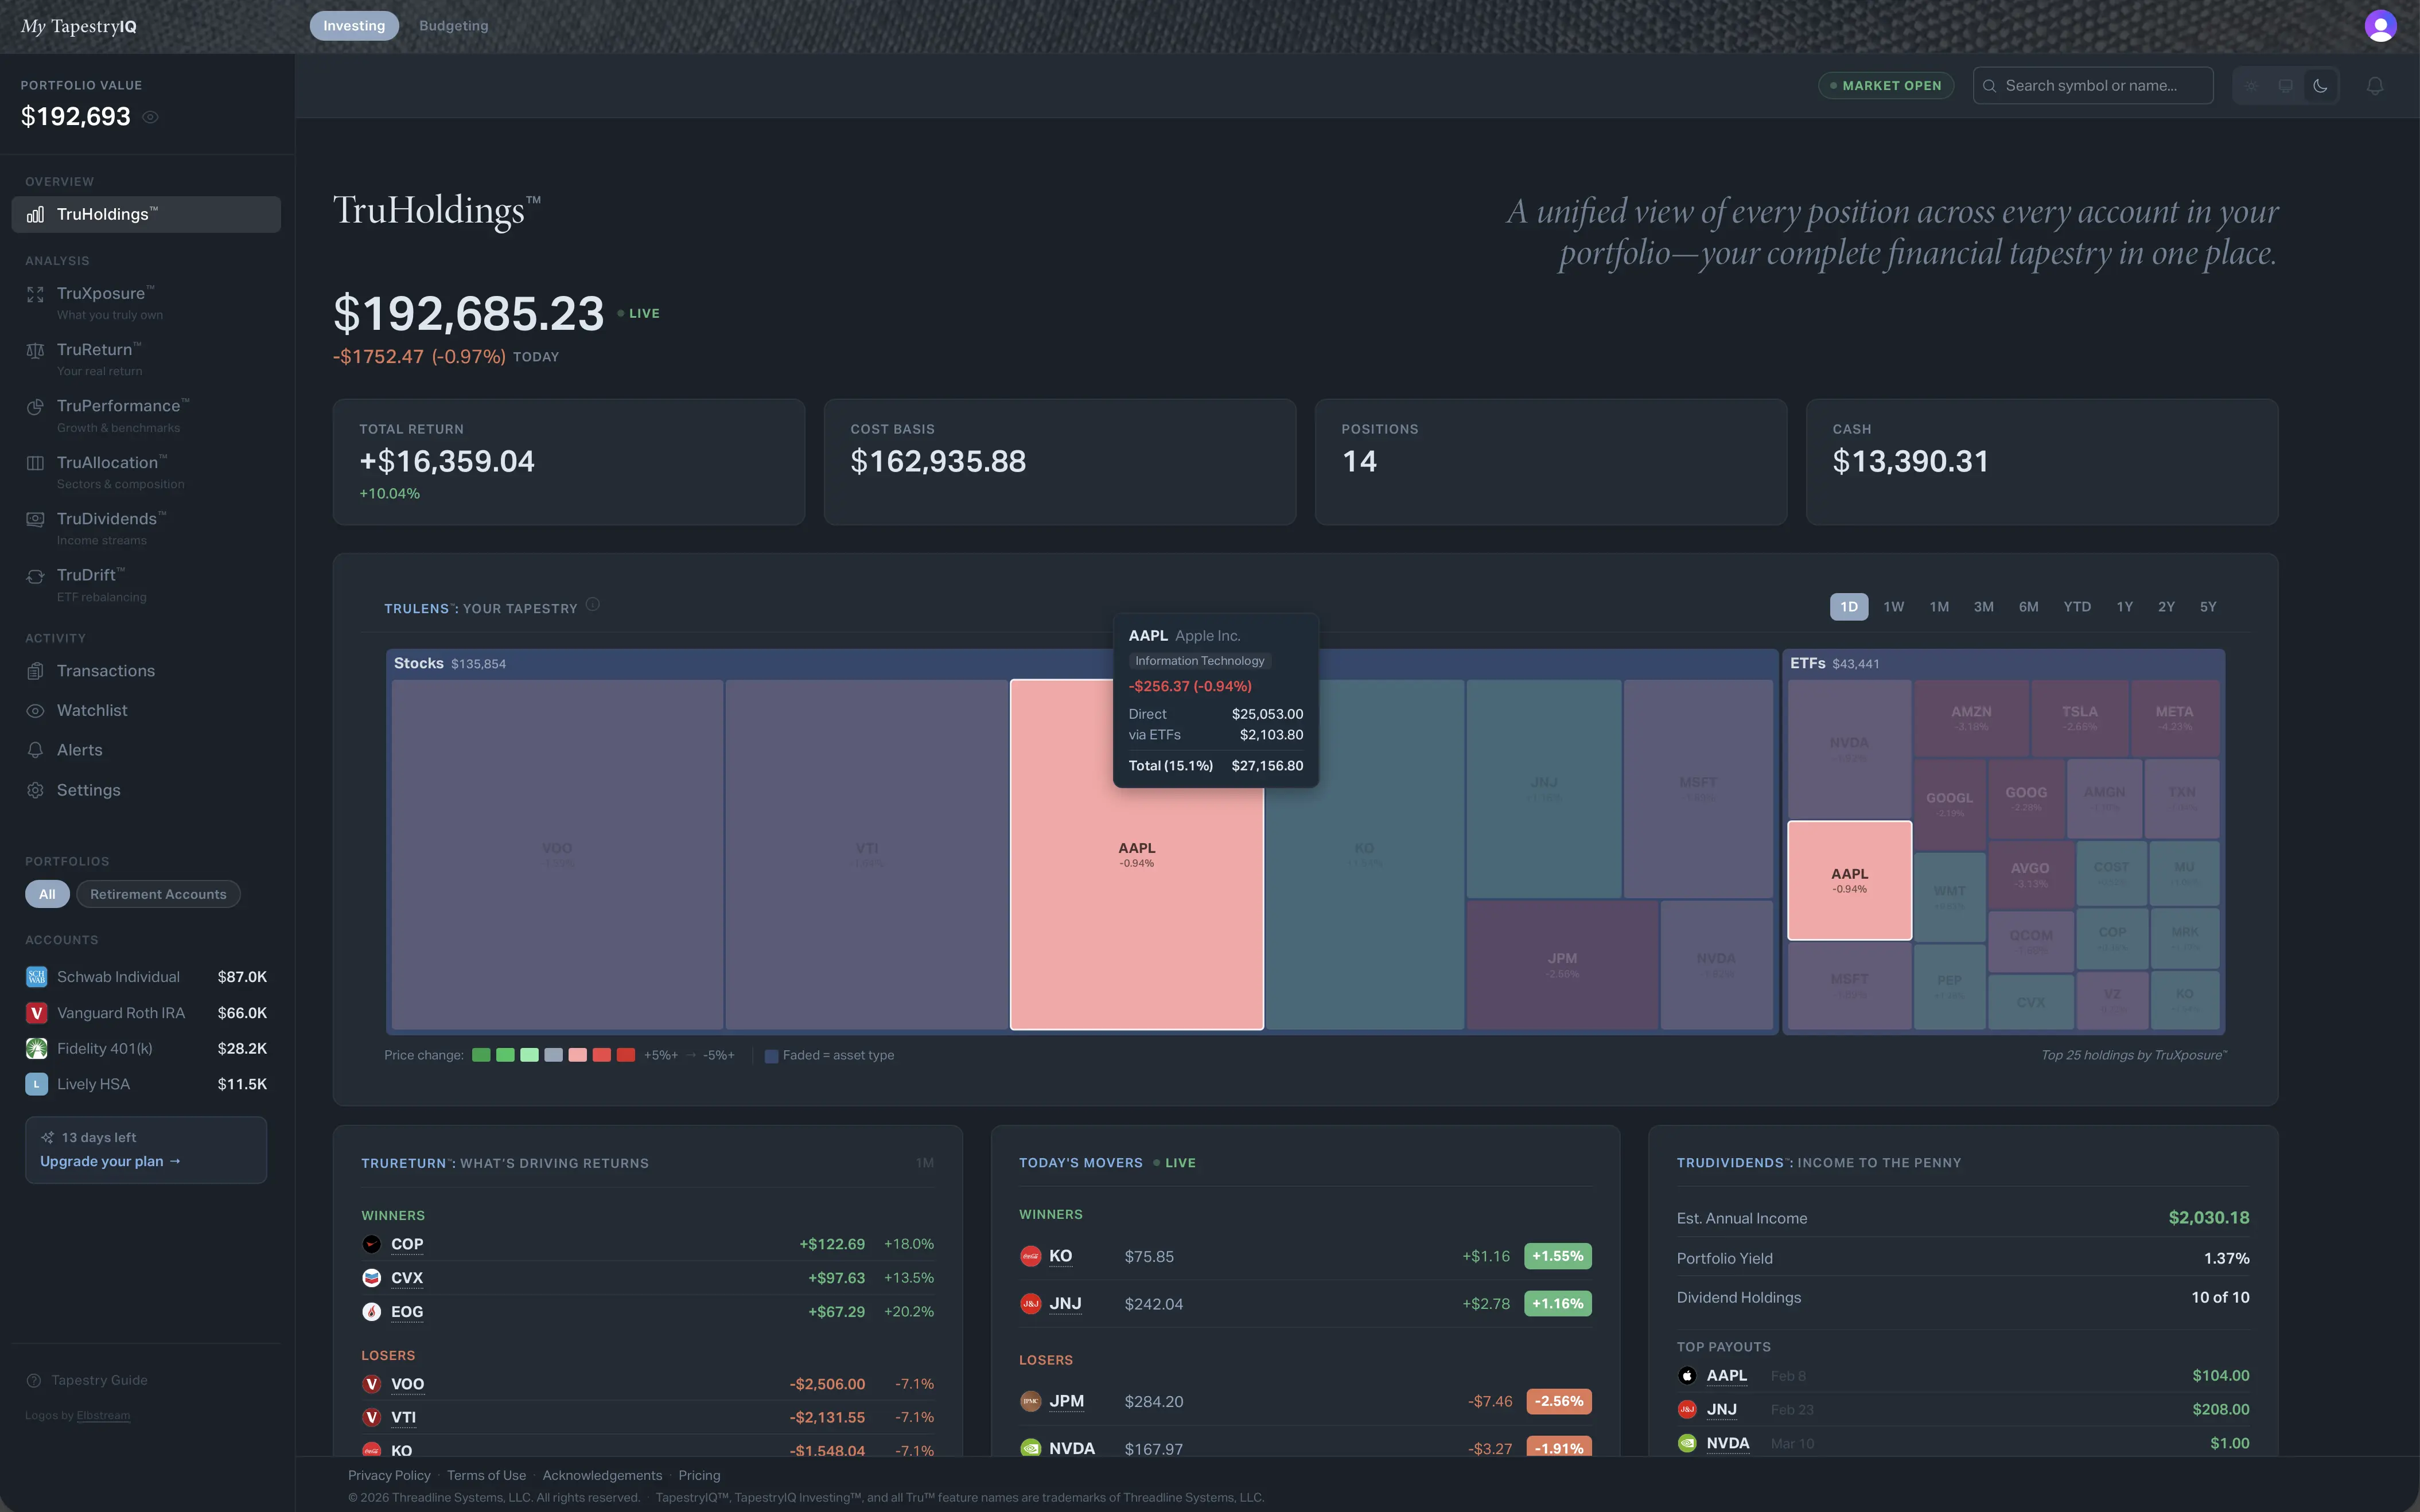The image size is (2420, 1512).
Task: Open the Pricing footer link
Action: point(699,1475)
